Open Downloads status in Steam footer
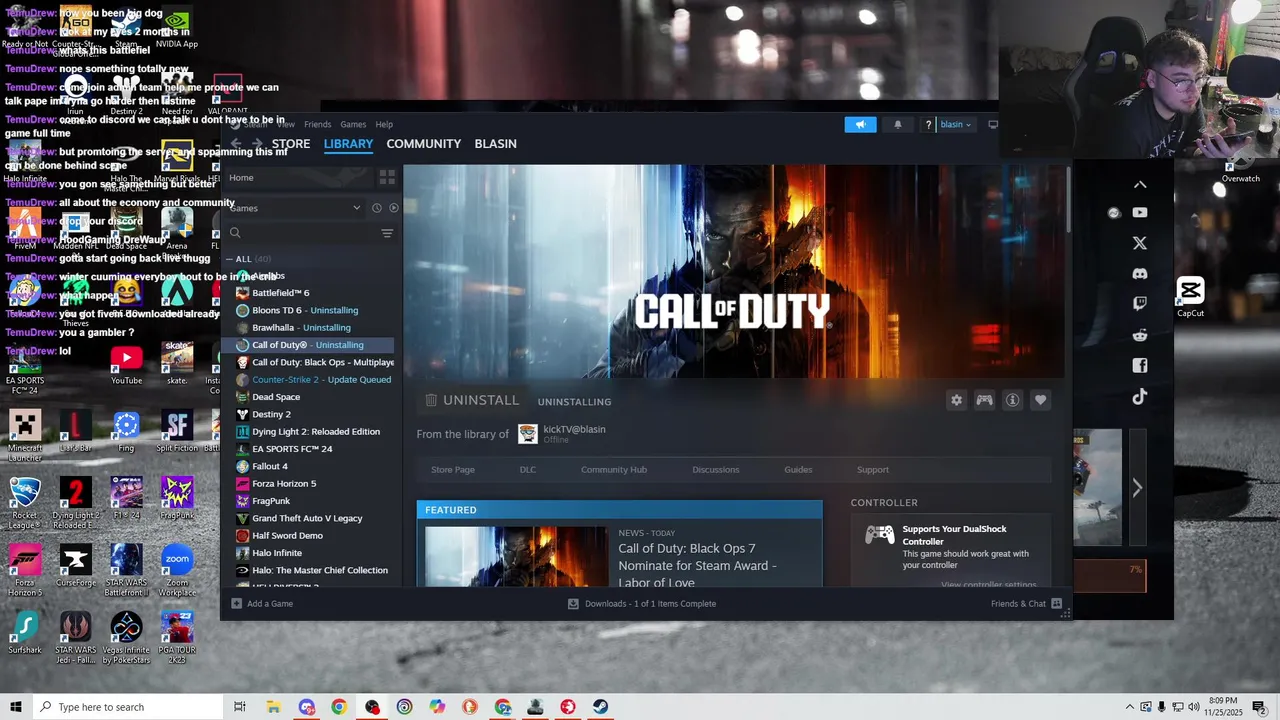 coord(642,604)
